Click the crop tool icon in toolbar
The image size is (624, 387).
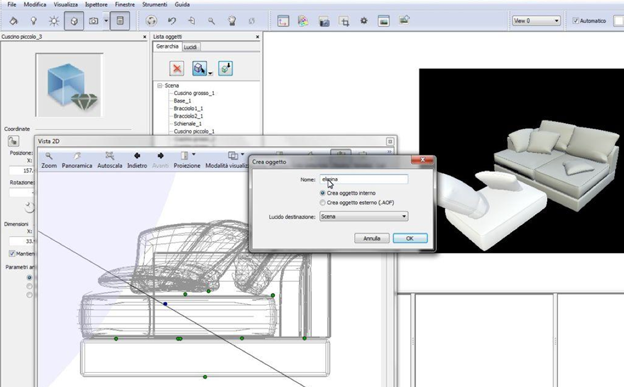click(344, 21)
